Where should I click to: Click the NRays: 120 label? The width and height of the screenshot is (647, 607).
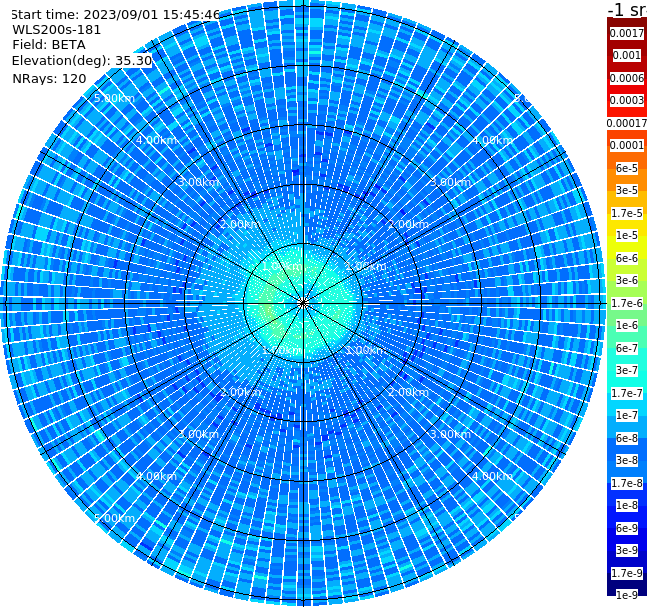(49, 78)
